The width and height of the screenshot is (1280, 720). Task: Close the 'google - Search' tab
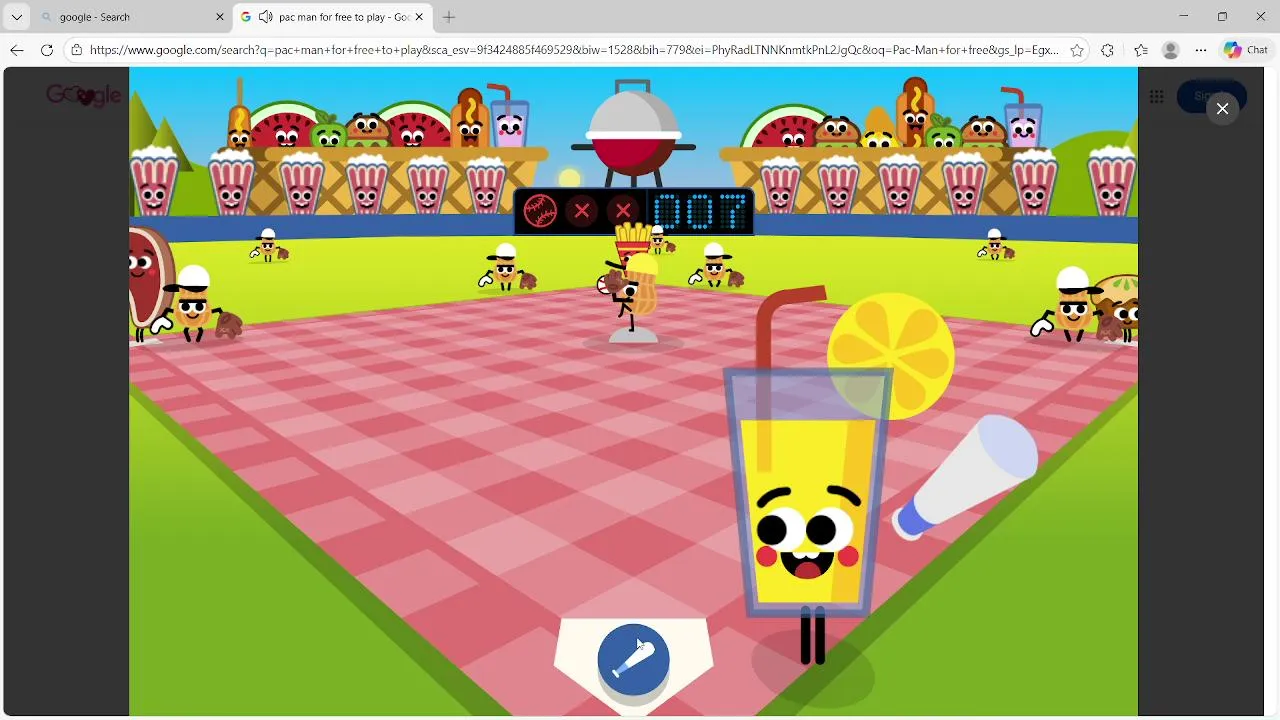tap(220, 17)
